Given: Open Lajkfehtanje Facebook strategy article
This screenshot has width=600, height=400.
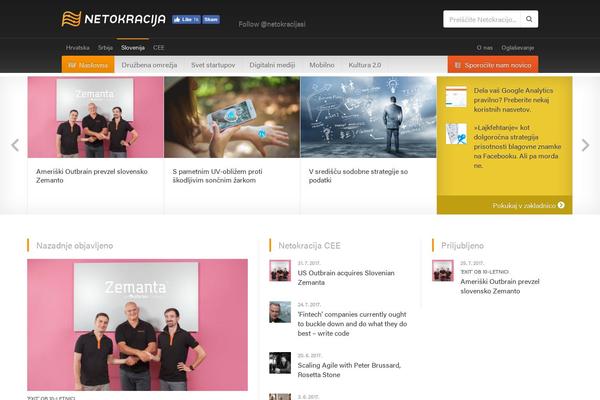Looking at the screenshot, I should (517, 146).
